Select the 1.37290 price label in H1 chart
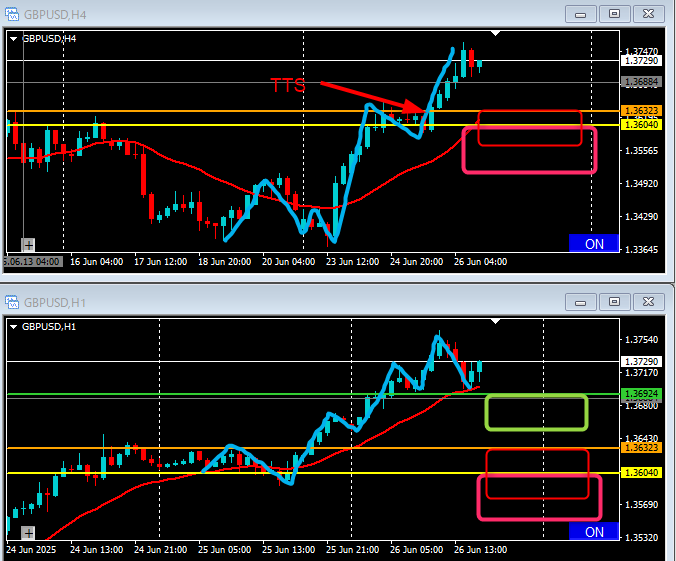Screen dimensions: 676x561 642,361
